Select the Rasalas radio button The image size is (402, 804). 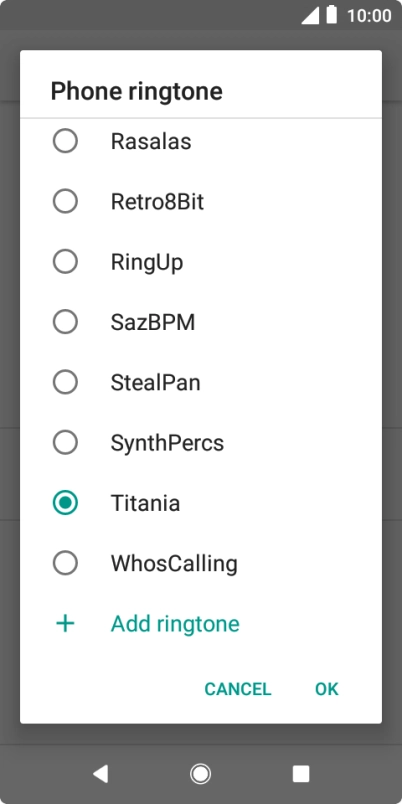point(65,141)
